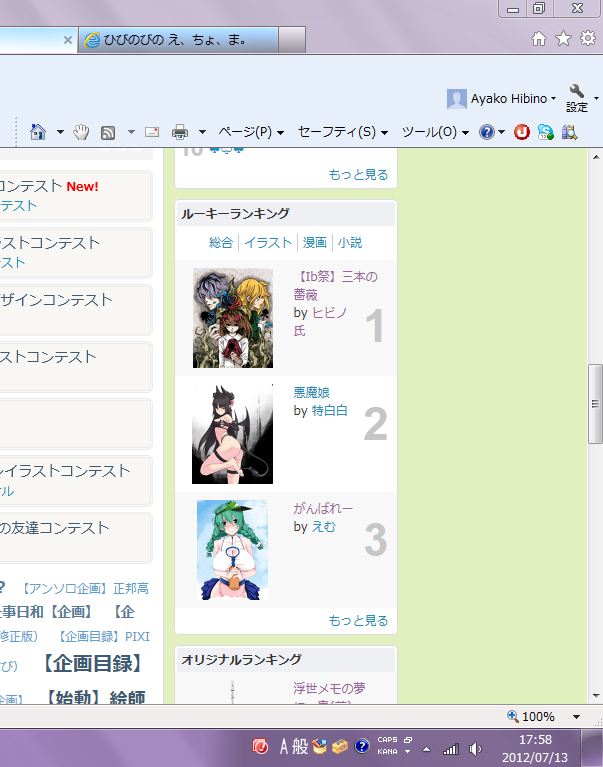Click the Show desktop button
This screenshot has height=767, width=603.
[592, 748]
